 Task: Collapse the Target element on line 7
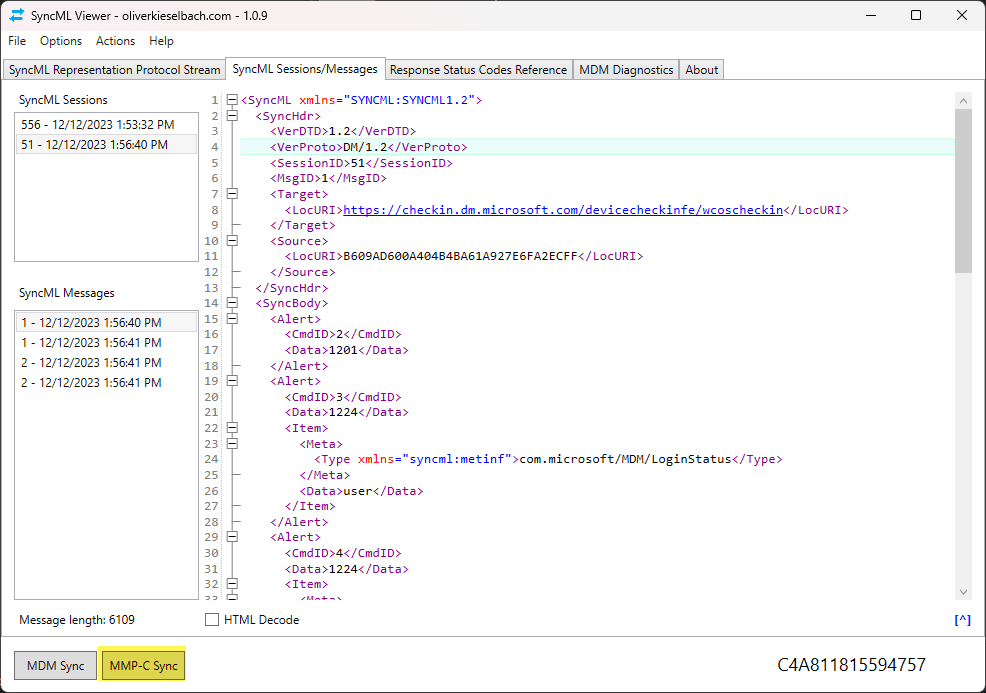click(x=232, y=193)
